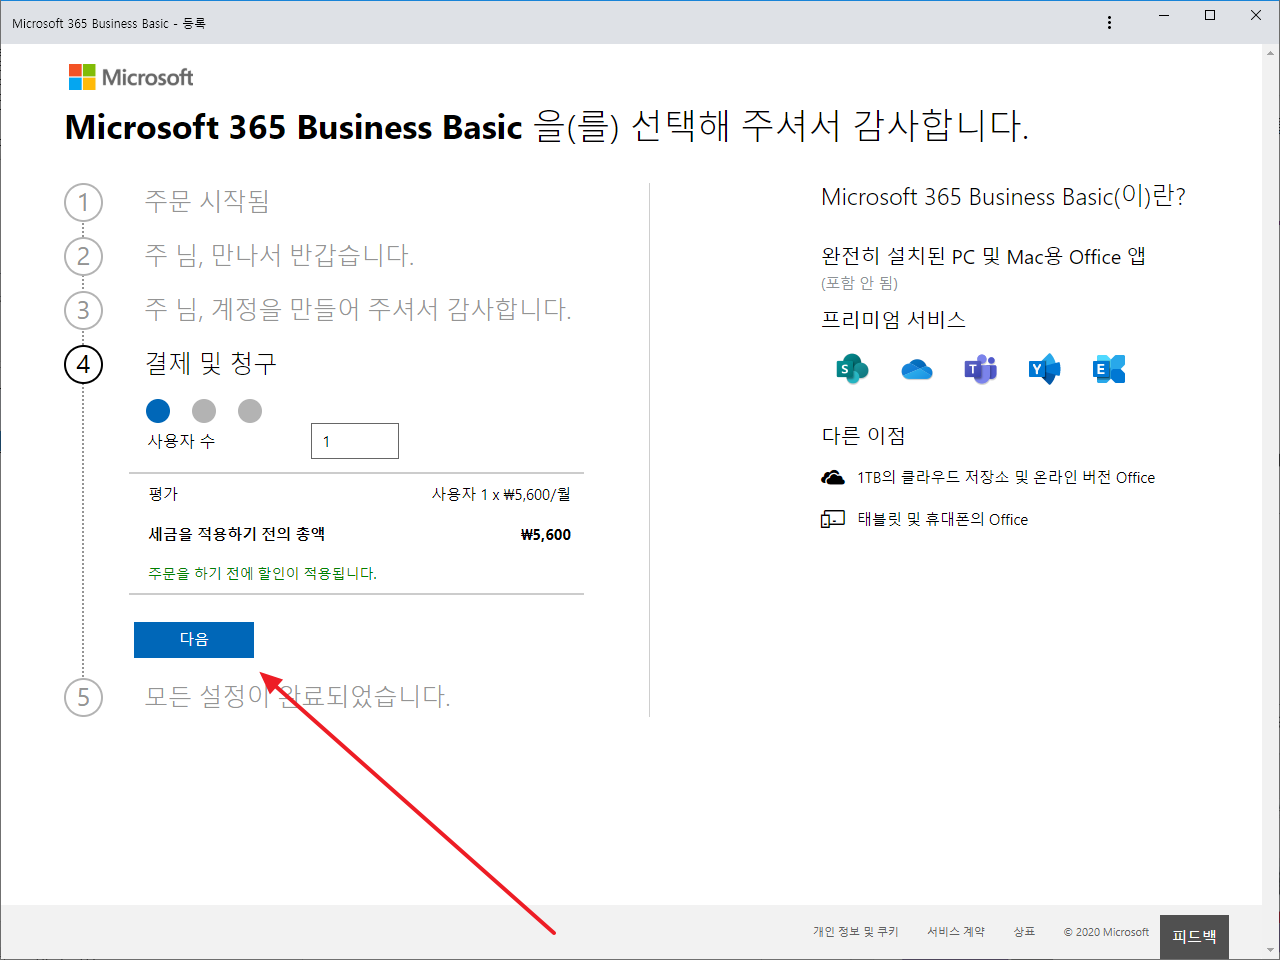Viewport: 1280px width, 960px height.
Task: Click the OneDrive cloud service icon
Action: [917, 370]
